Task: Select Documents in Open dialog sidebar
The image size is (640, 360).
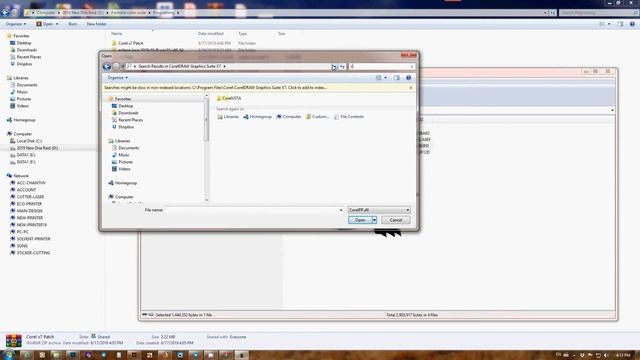Action: 125,148
